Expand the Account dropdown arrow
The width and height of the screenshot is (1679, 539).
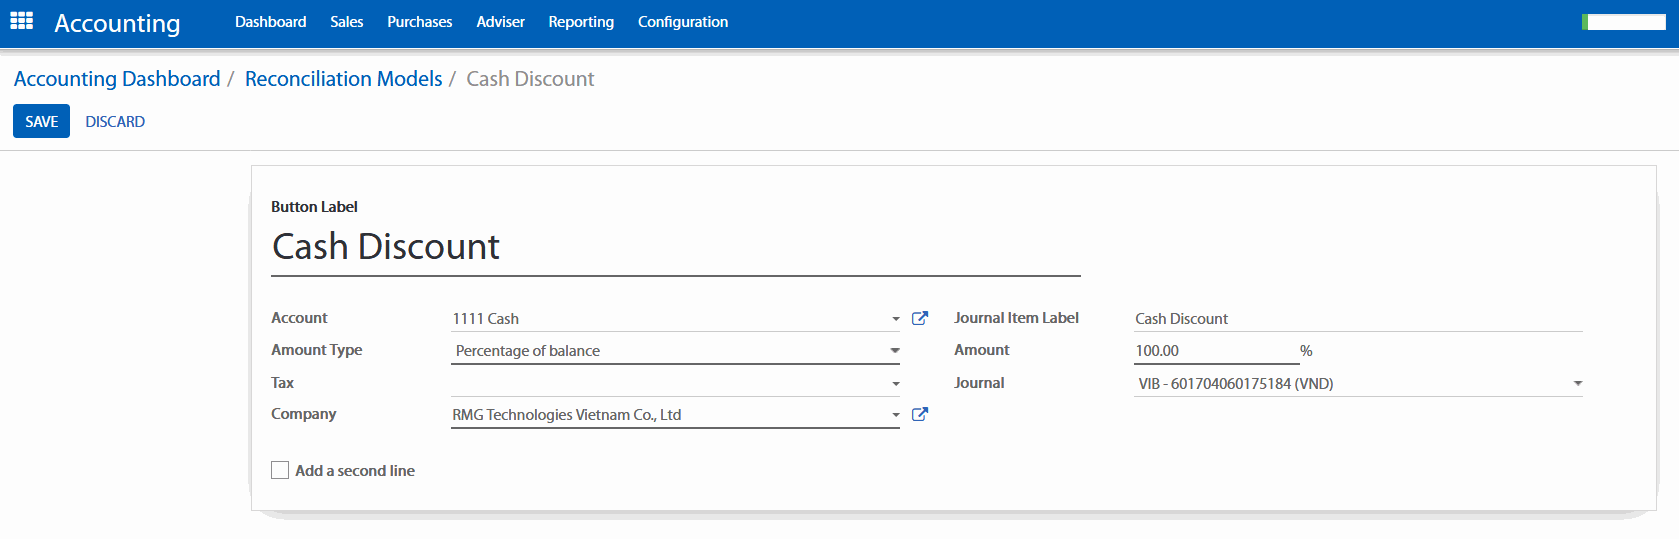tap(895, 319)
